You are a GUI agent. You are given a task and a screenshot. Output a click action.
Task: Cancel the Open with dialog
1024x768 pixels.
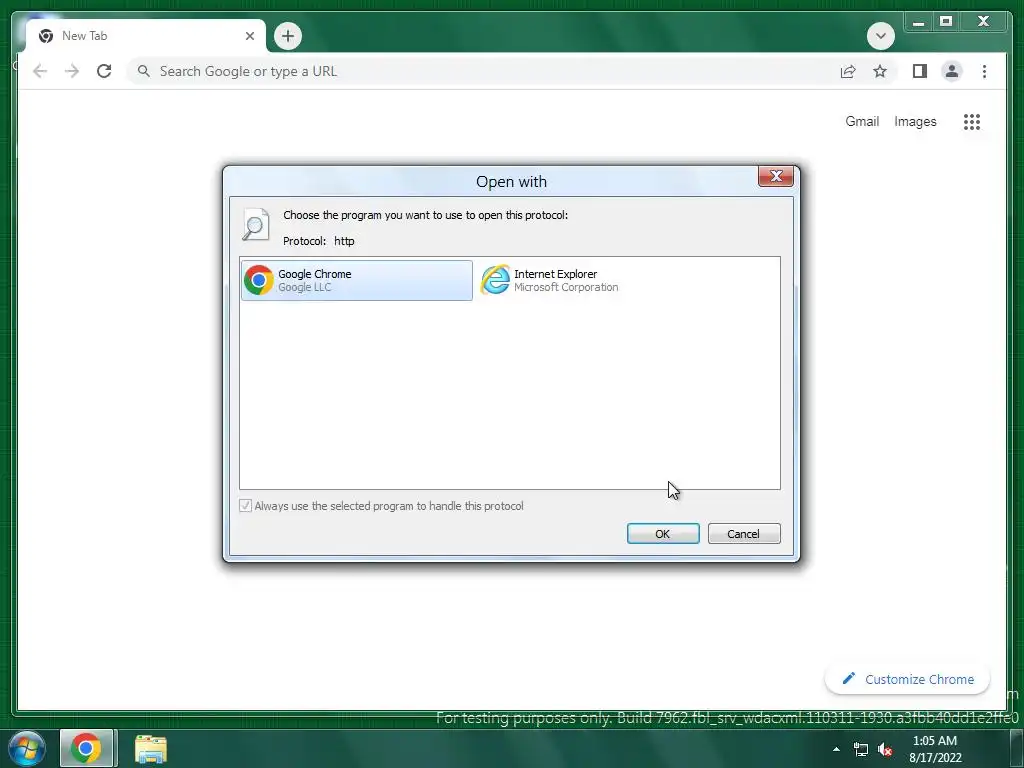(x=744, y=534)
